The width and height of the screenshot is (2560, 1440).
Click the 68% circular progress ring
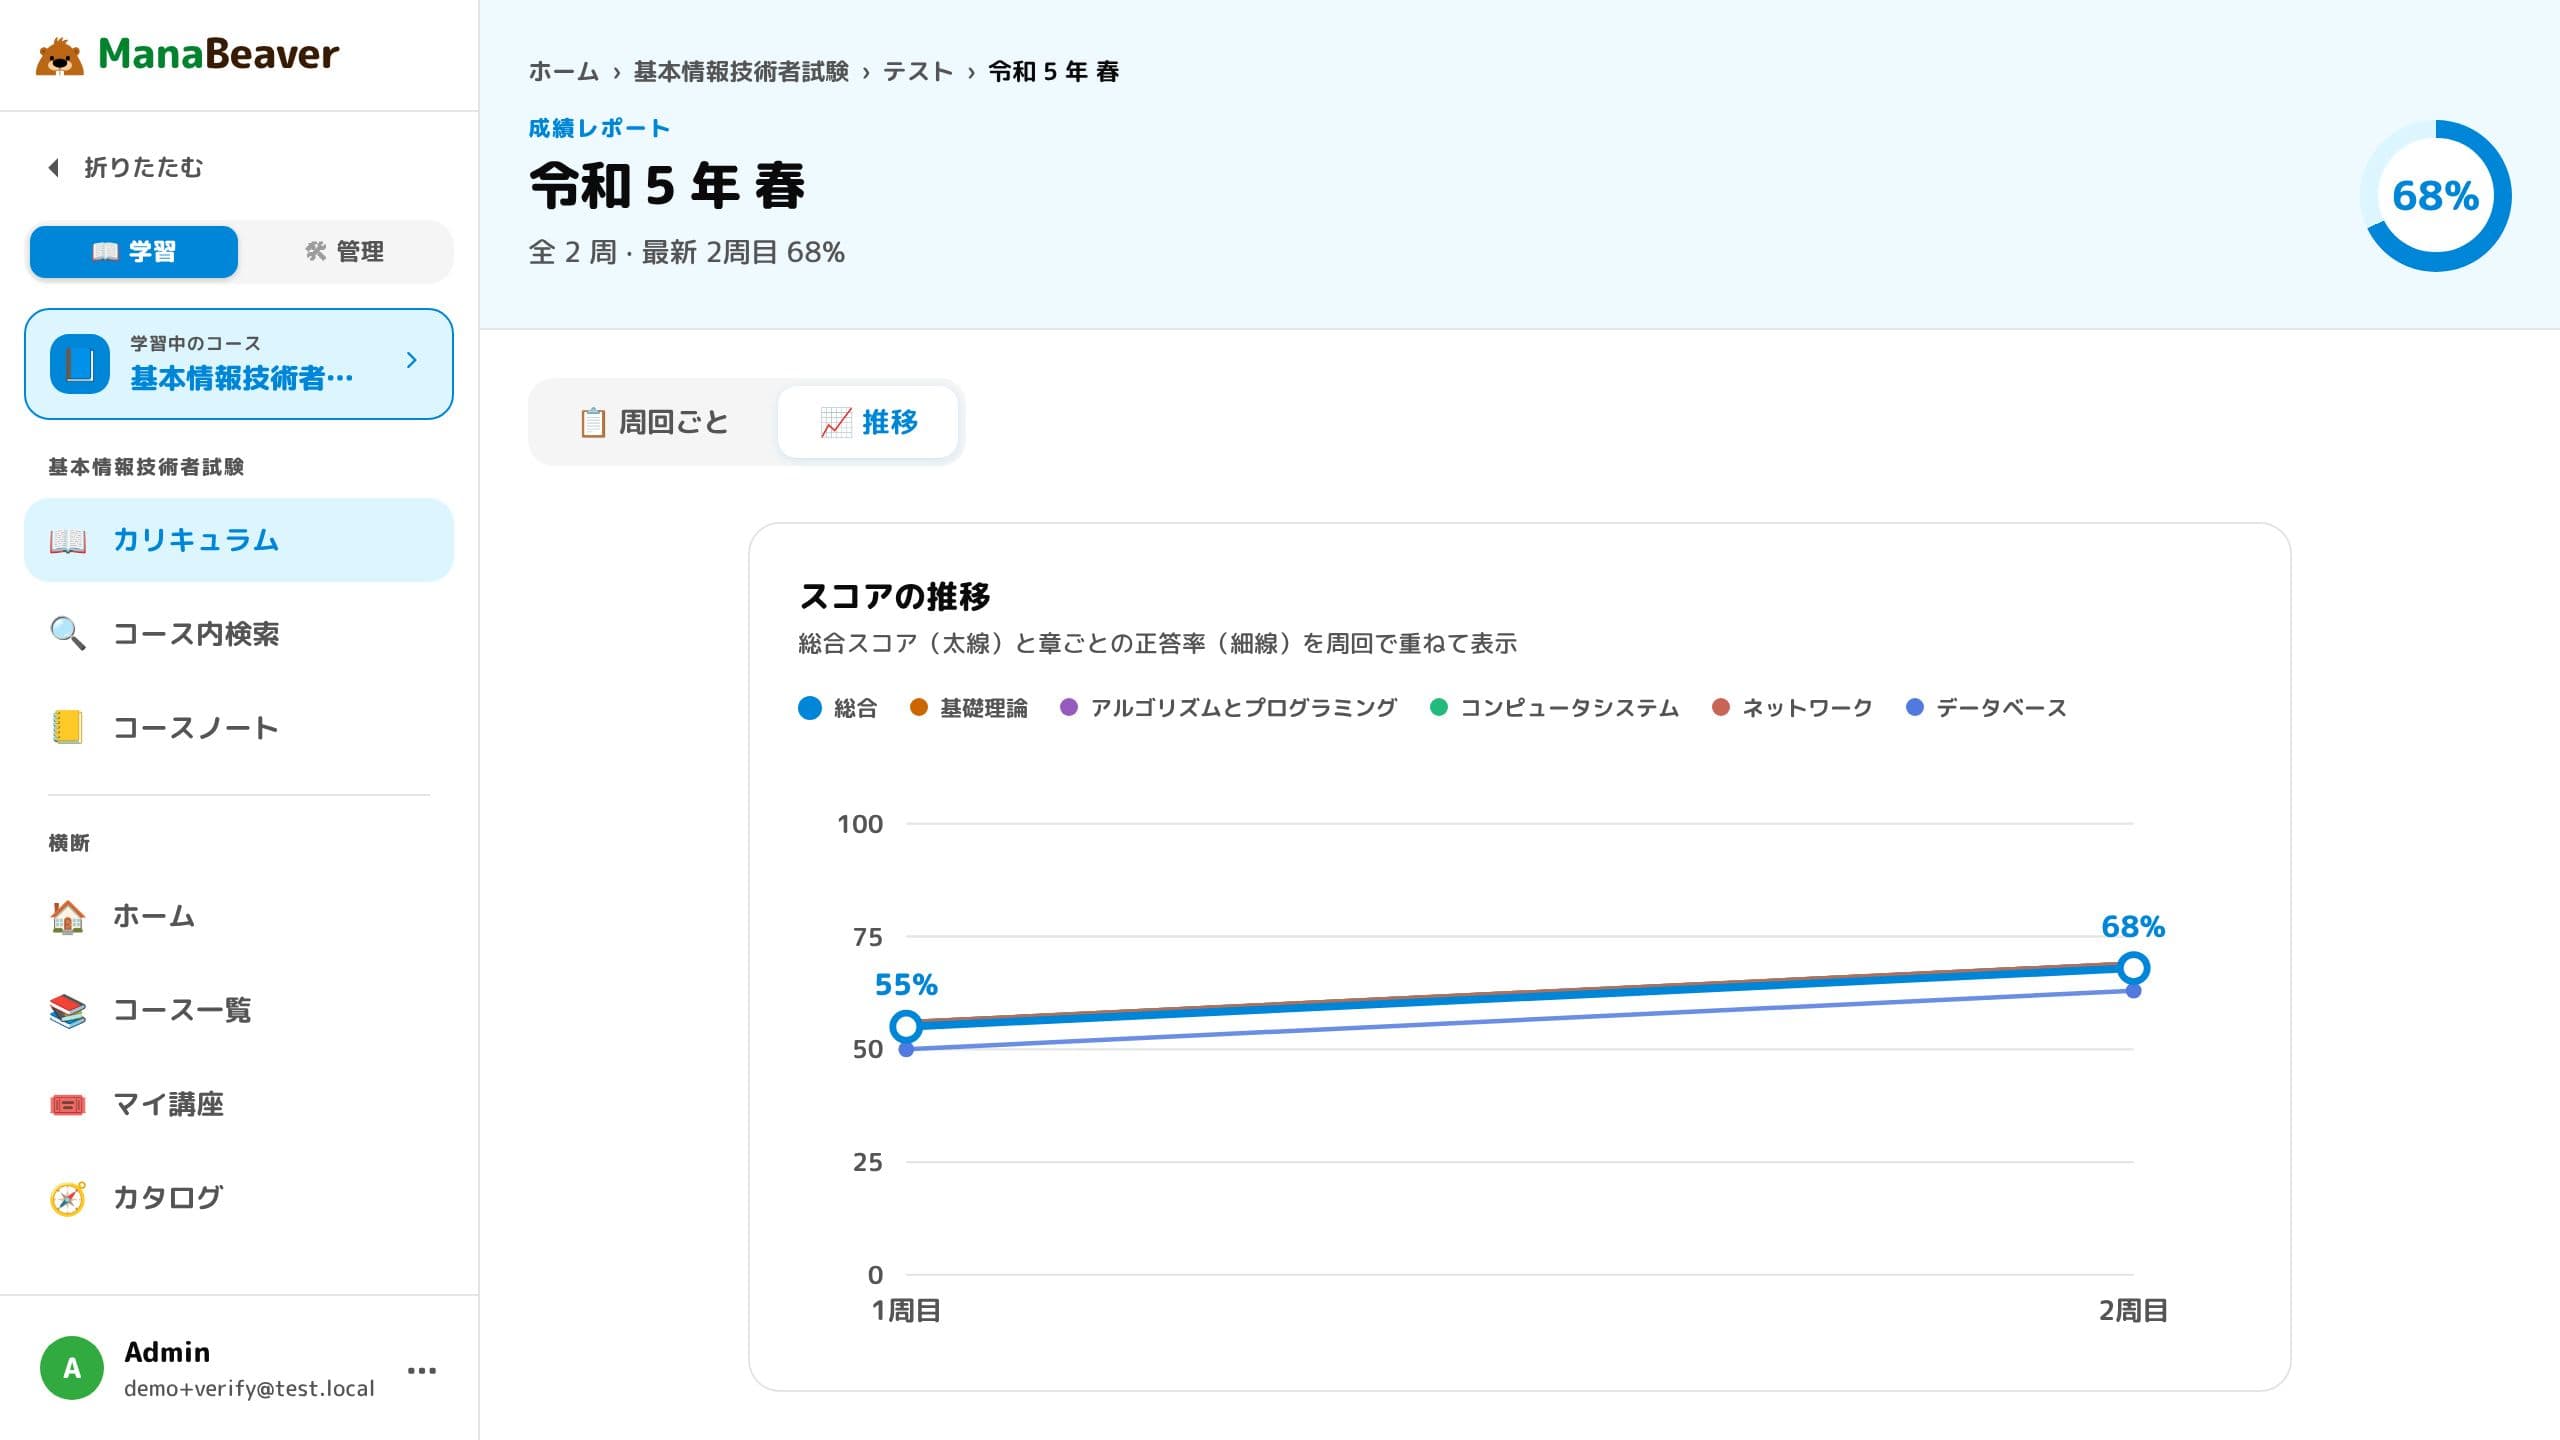[2436, 196]
